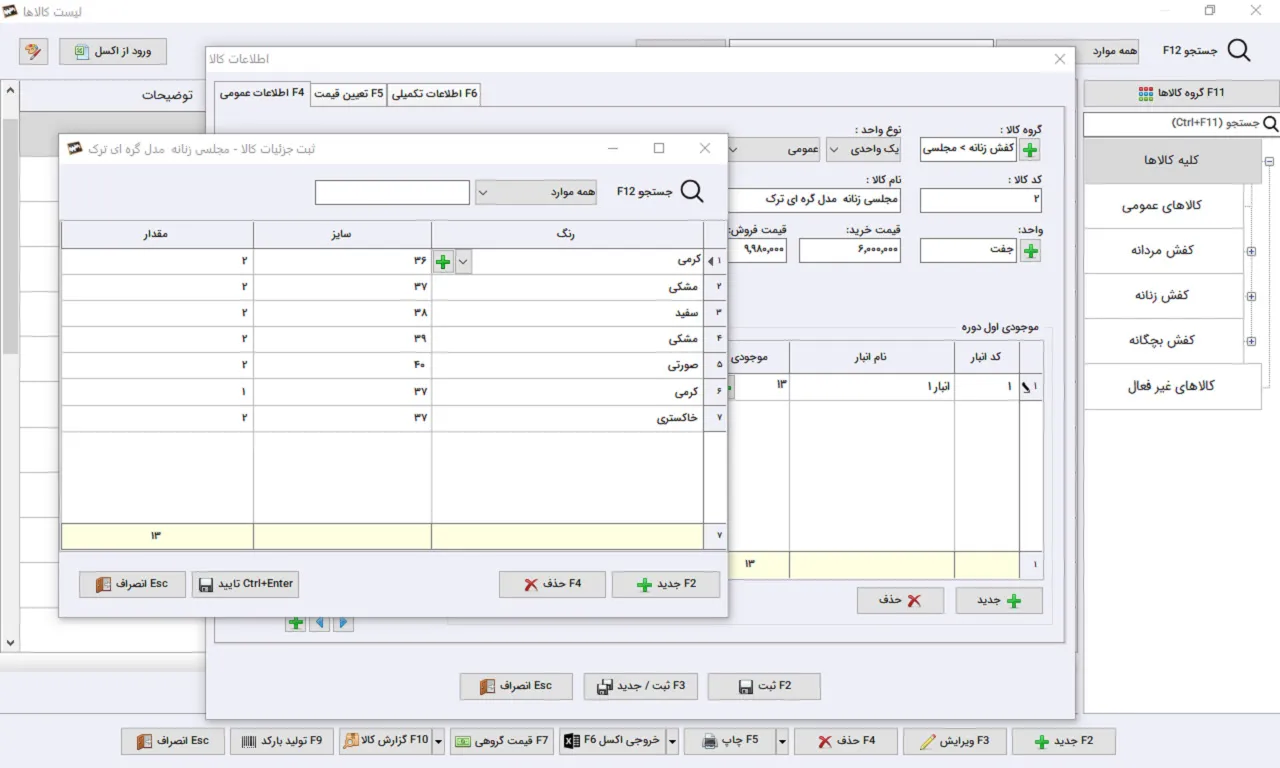This screenshot has height=768, width=1280.
Task: Click F3 ویرایش in the bottom toolbar
Action: click(x=954, y=741)
